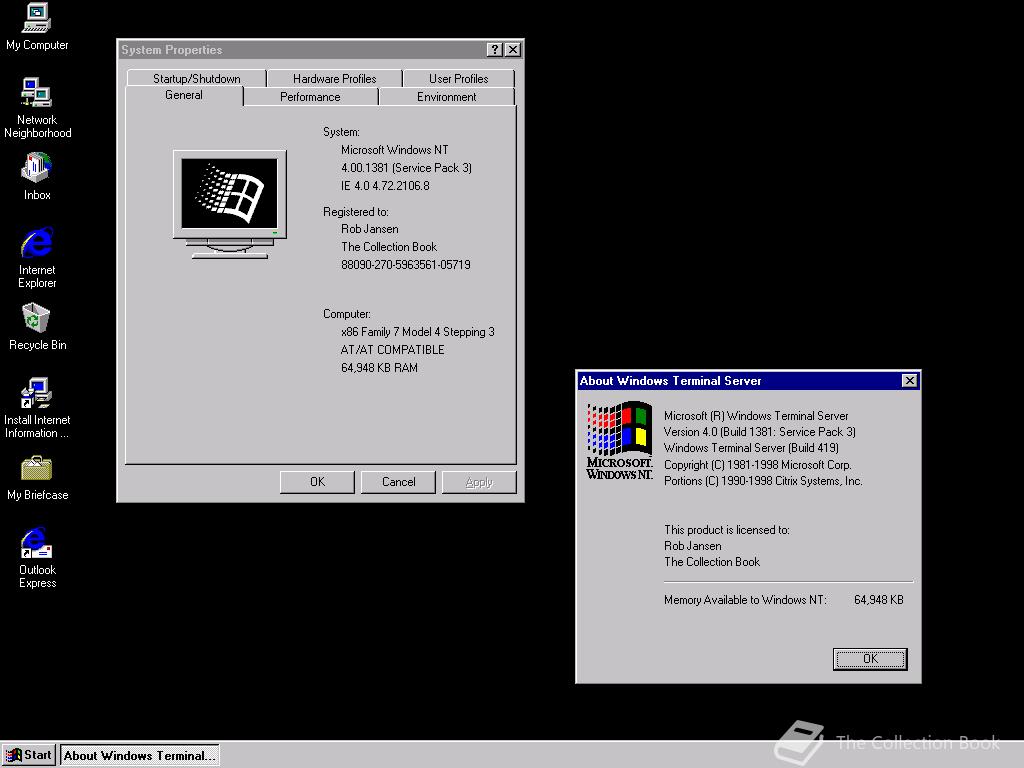Viewport: 1024px width, 768px height.
Task: Open the Start menu
Action: click(x=29, y=755)
